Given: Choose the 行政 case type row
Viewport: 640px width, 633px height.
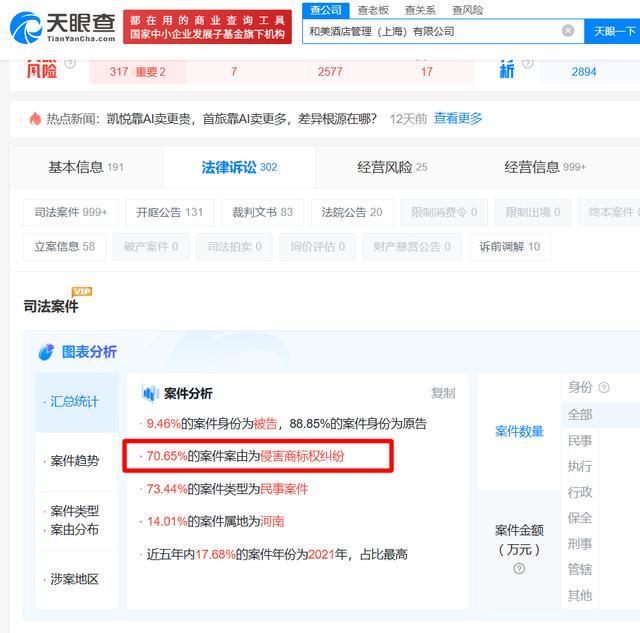Looking at the screenshot, I should 580,492.
